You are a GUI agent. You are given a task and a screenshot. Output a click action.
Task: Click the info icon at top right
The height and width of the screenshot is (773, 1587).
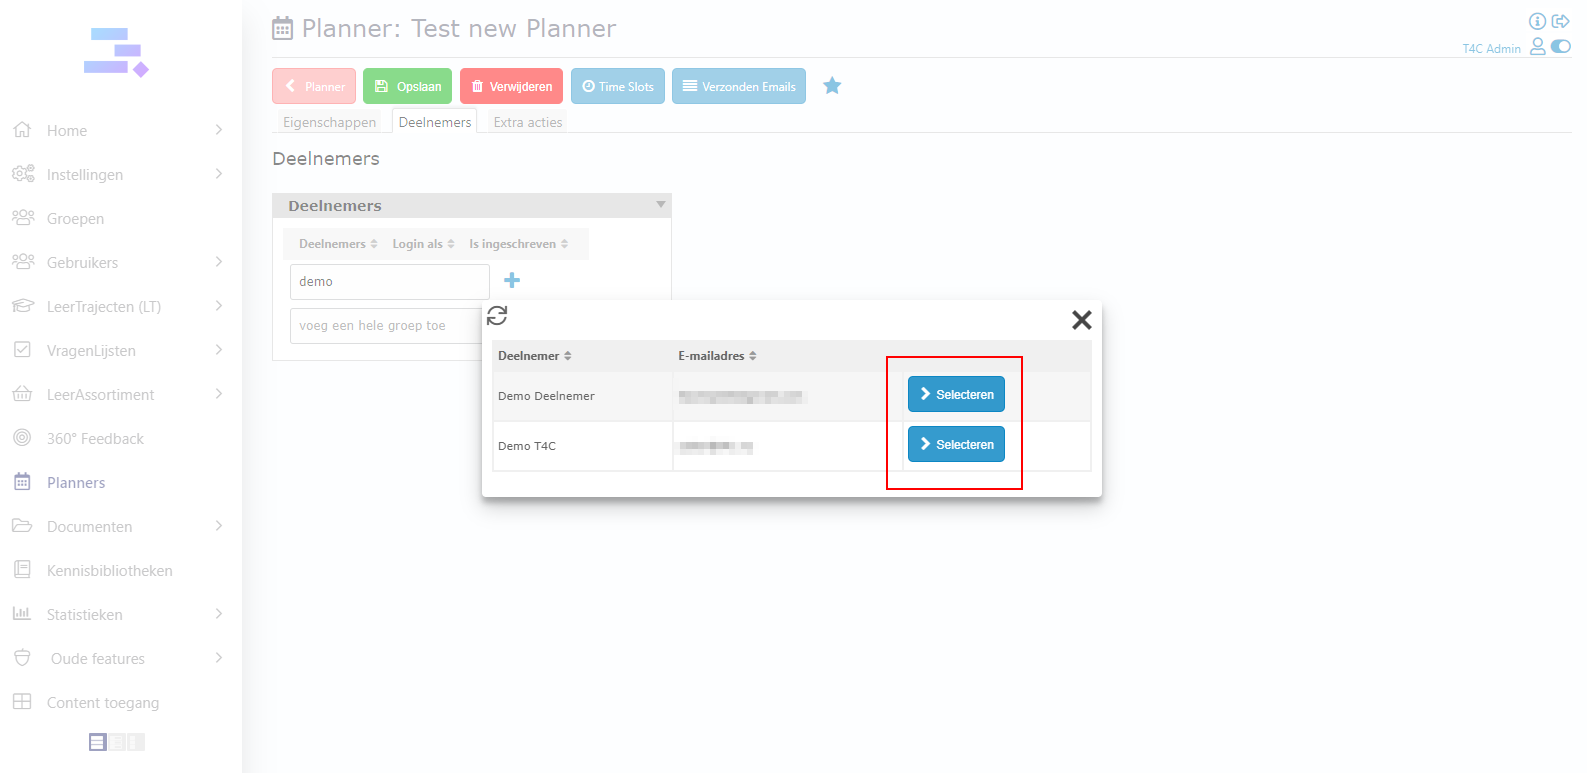[1537, 21]
